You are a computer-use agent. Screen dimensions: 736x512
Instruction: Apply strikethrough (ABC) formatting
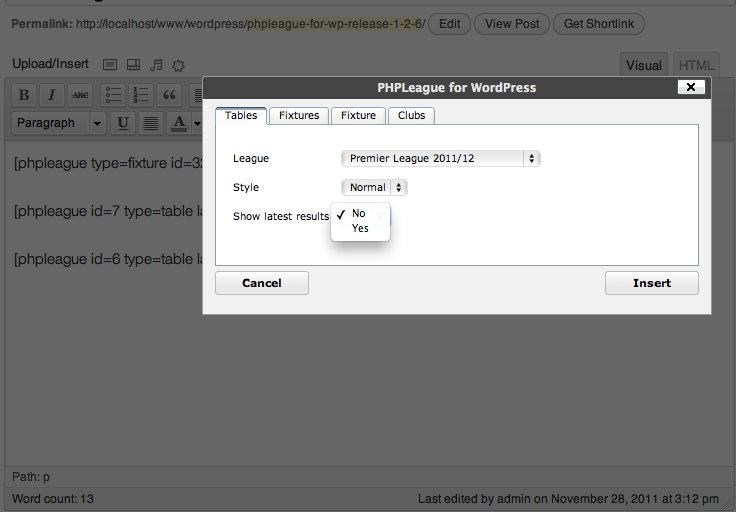[x=80, y=95]
